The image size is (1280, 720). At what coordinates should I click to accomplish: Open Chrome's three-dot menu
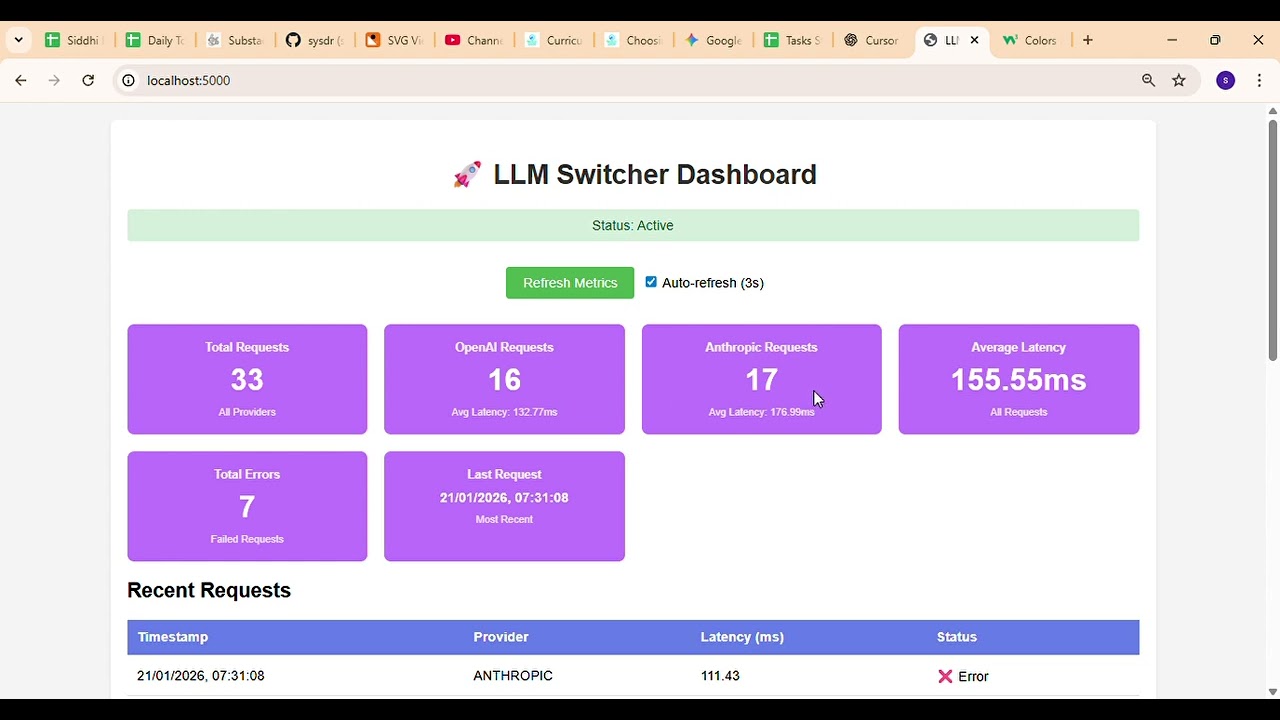[1259, 80]
